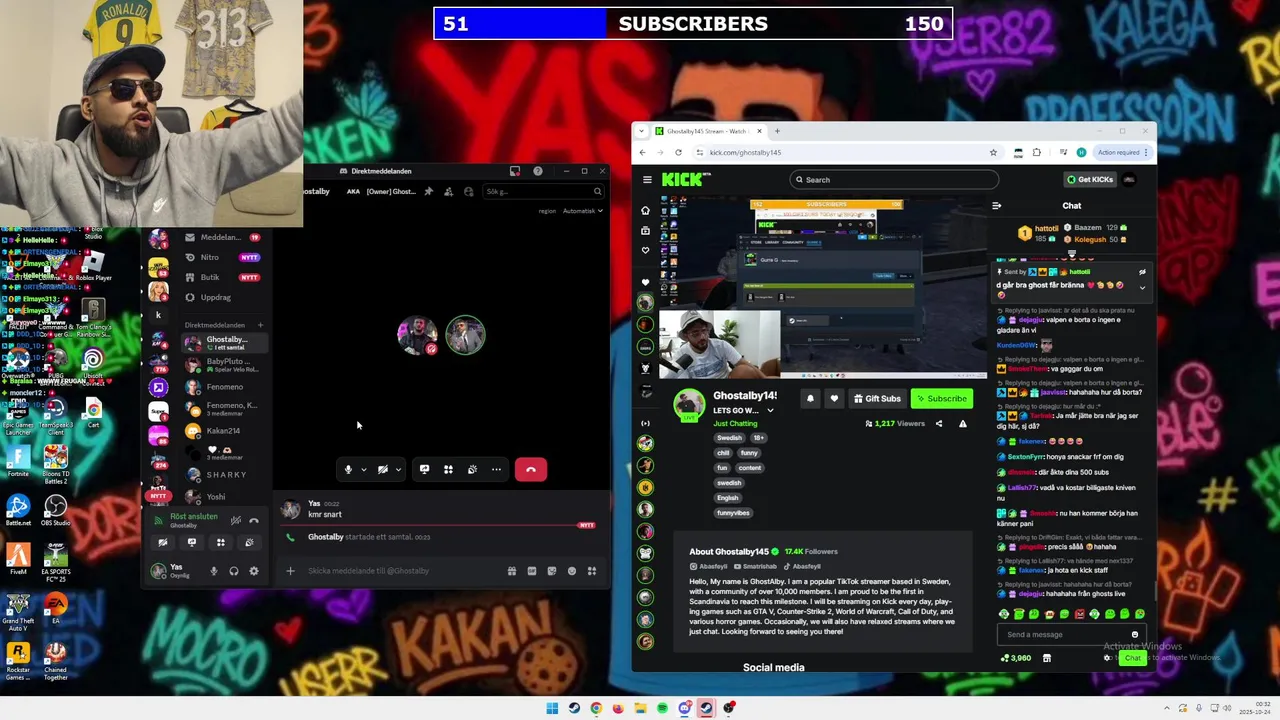Open Discord user settings gear
Viewport: 1280px width, 720px height.
point(253,571)
